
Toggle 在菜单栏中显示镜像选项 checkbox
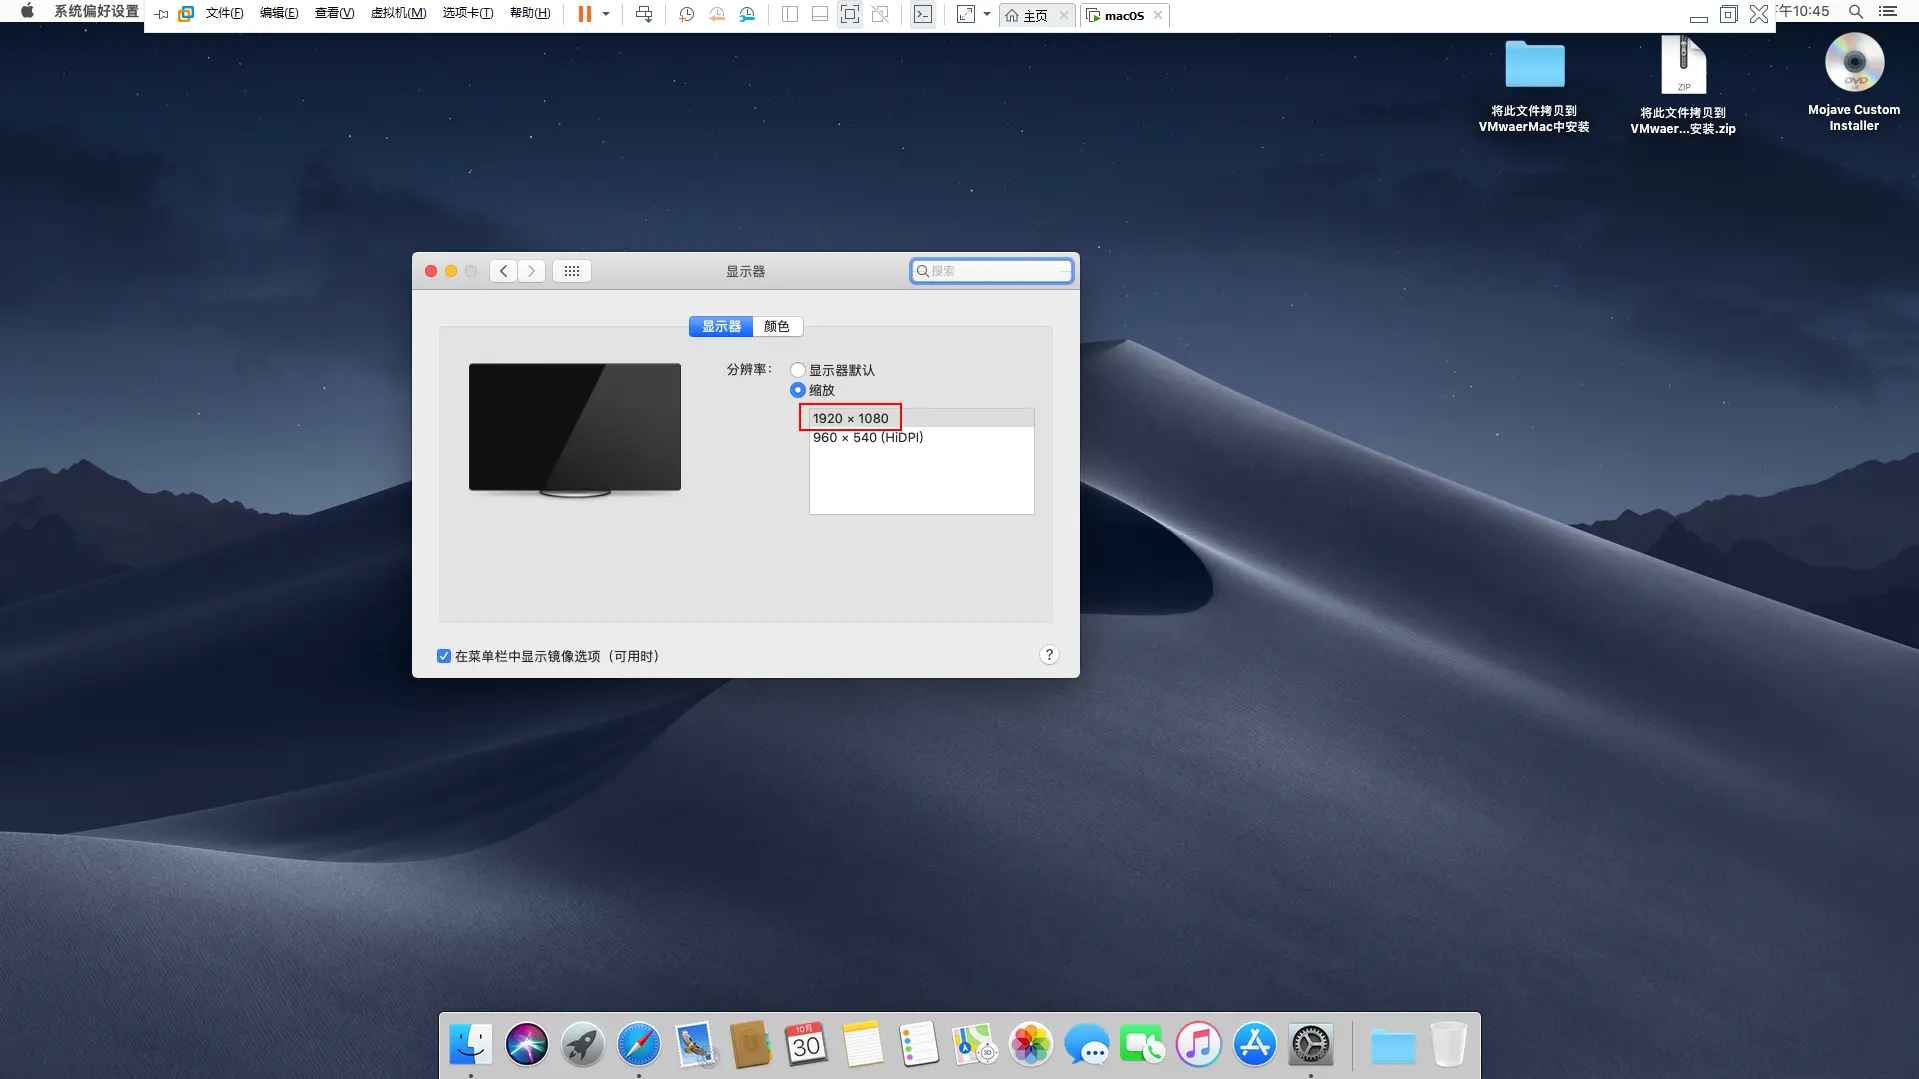pyautogui.click(x=444, y=656)
